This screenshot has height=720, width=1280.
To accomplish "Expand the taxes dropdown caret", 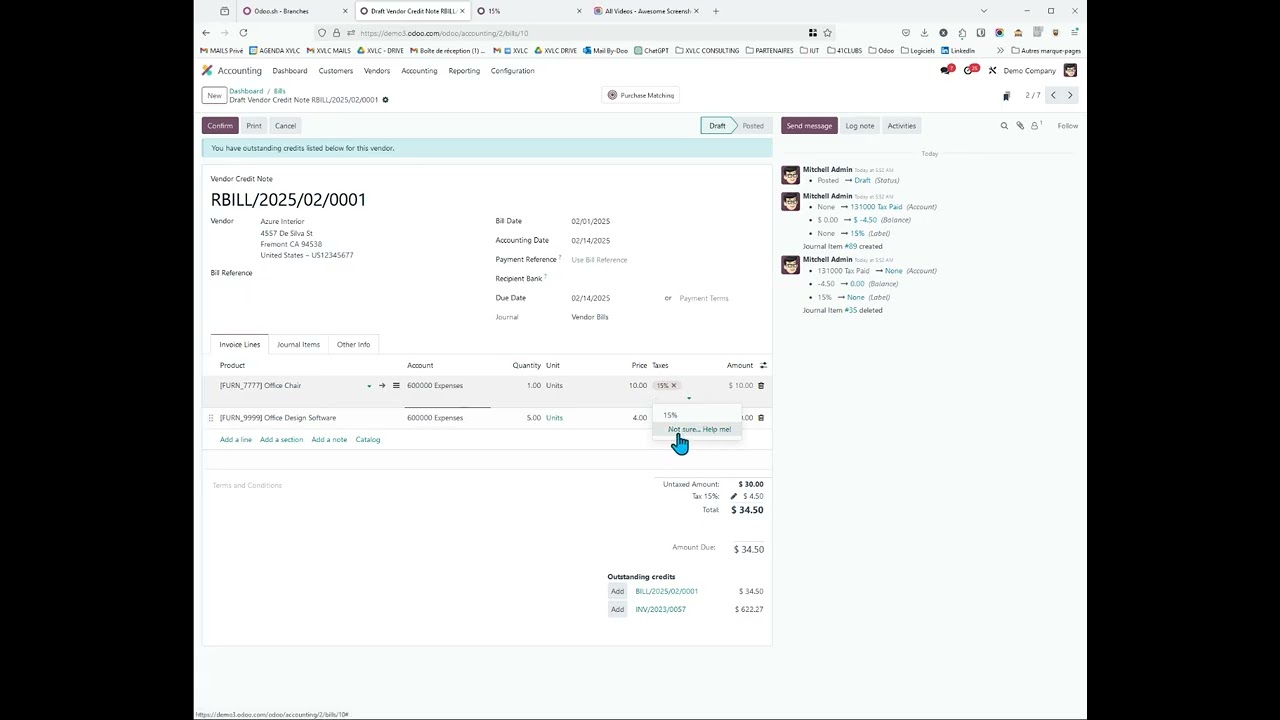I will 688,398.
